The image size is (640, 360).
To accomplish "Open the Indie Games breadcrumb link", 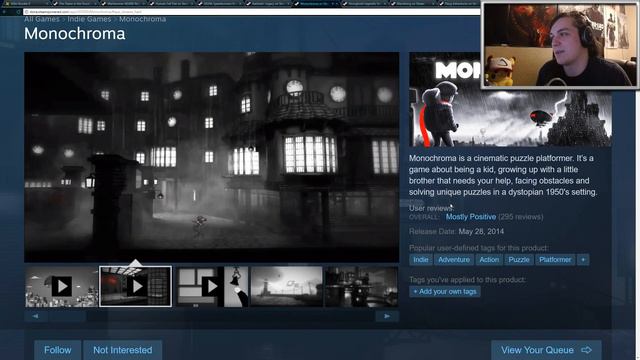I will (x=89, y=19).
